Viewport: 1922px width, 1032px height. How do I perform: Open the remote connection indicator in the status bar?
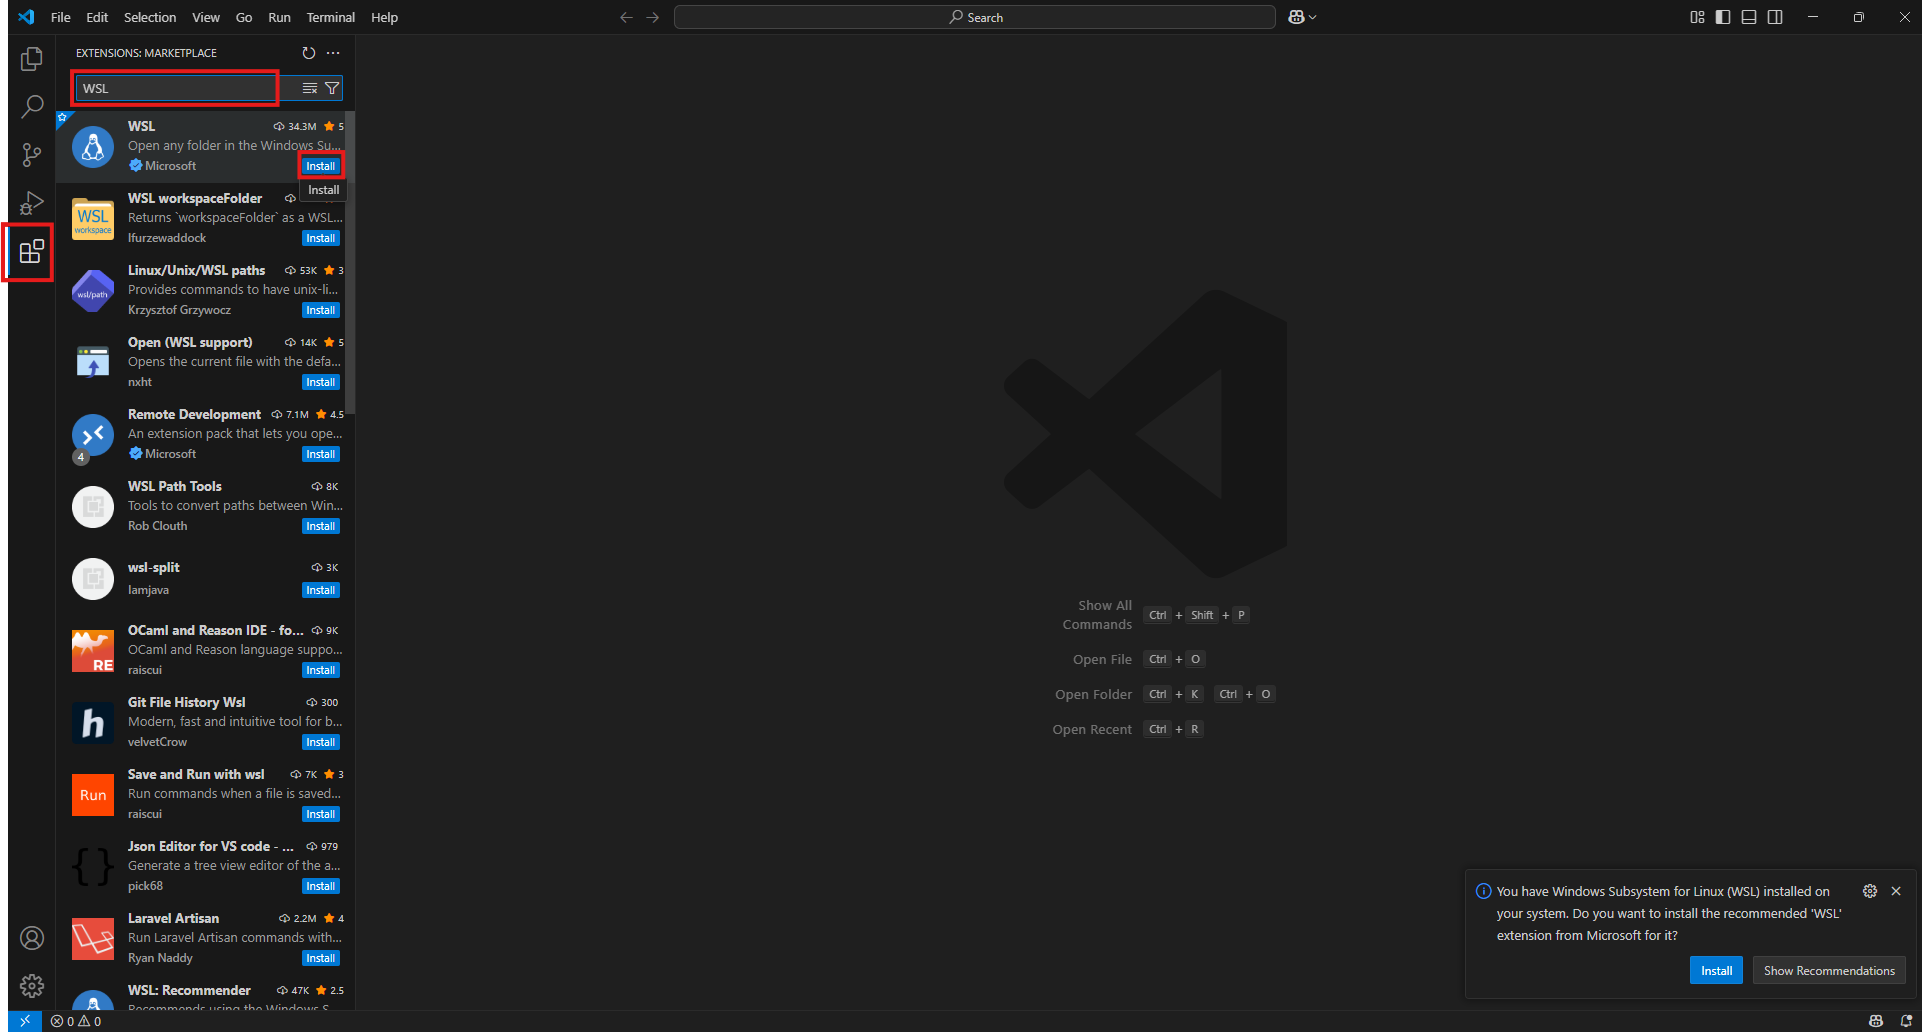point(25,1021)
